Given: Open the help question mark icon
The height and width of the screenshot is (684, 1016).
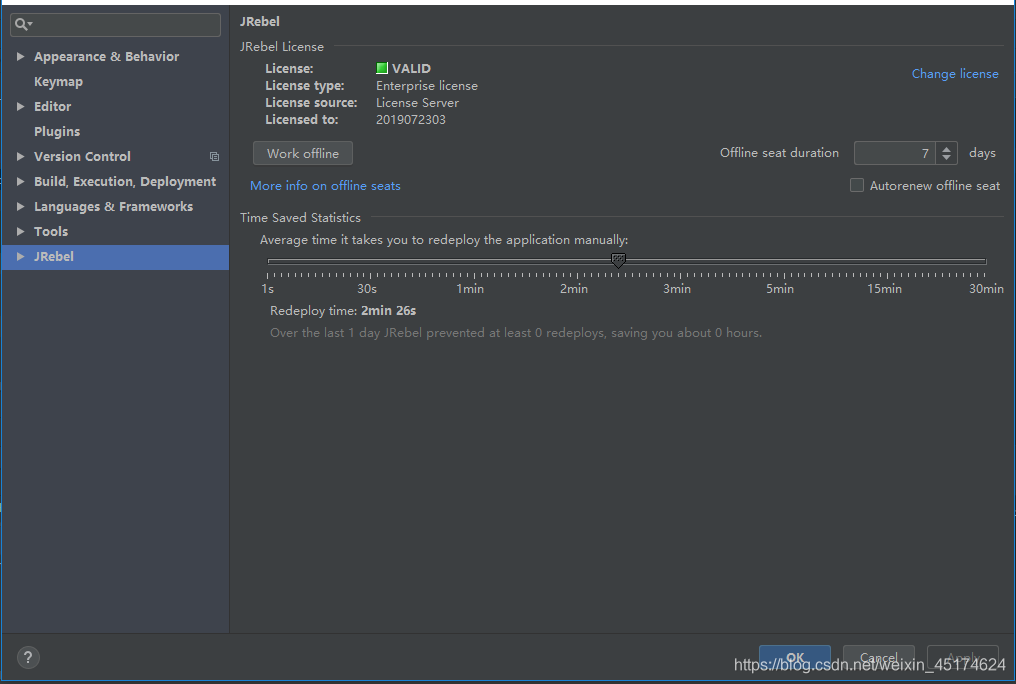Looking at the screenshot, I should point(28,658).
